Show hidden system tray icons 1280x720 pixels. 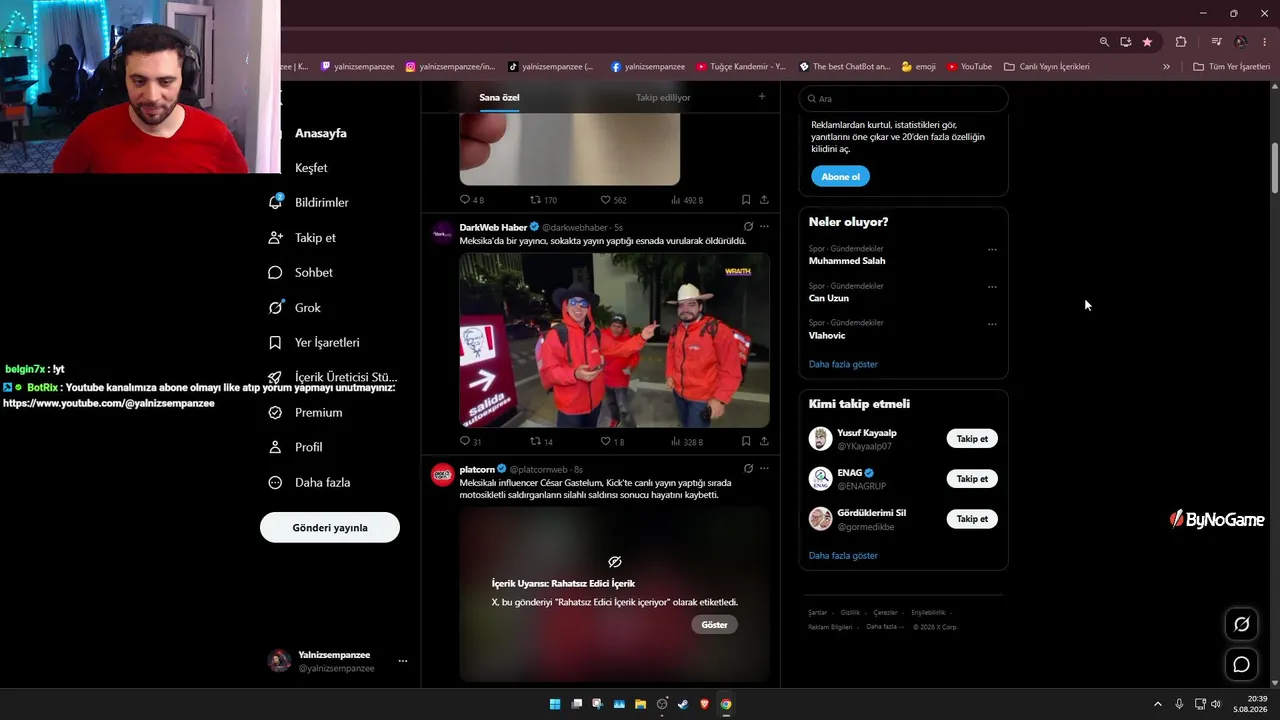click(x=1158, y=704)
